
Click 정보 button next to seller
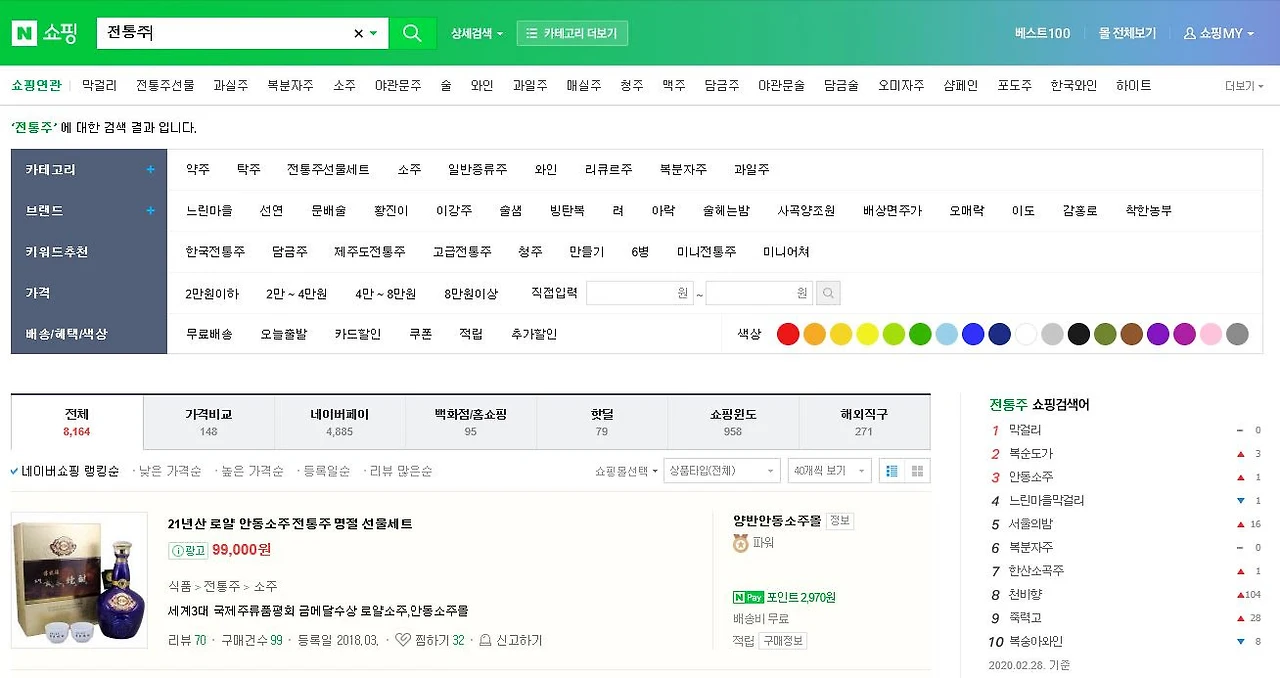[x=840, y=521]
